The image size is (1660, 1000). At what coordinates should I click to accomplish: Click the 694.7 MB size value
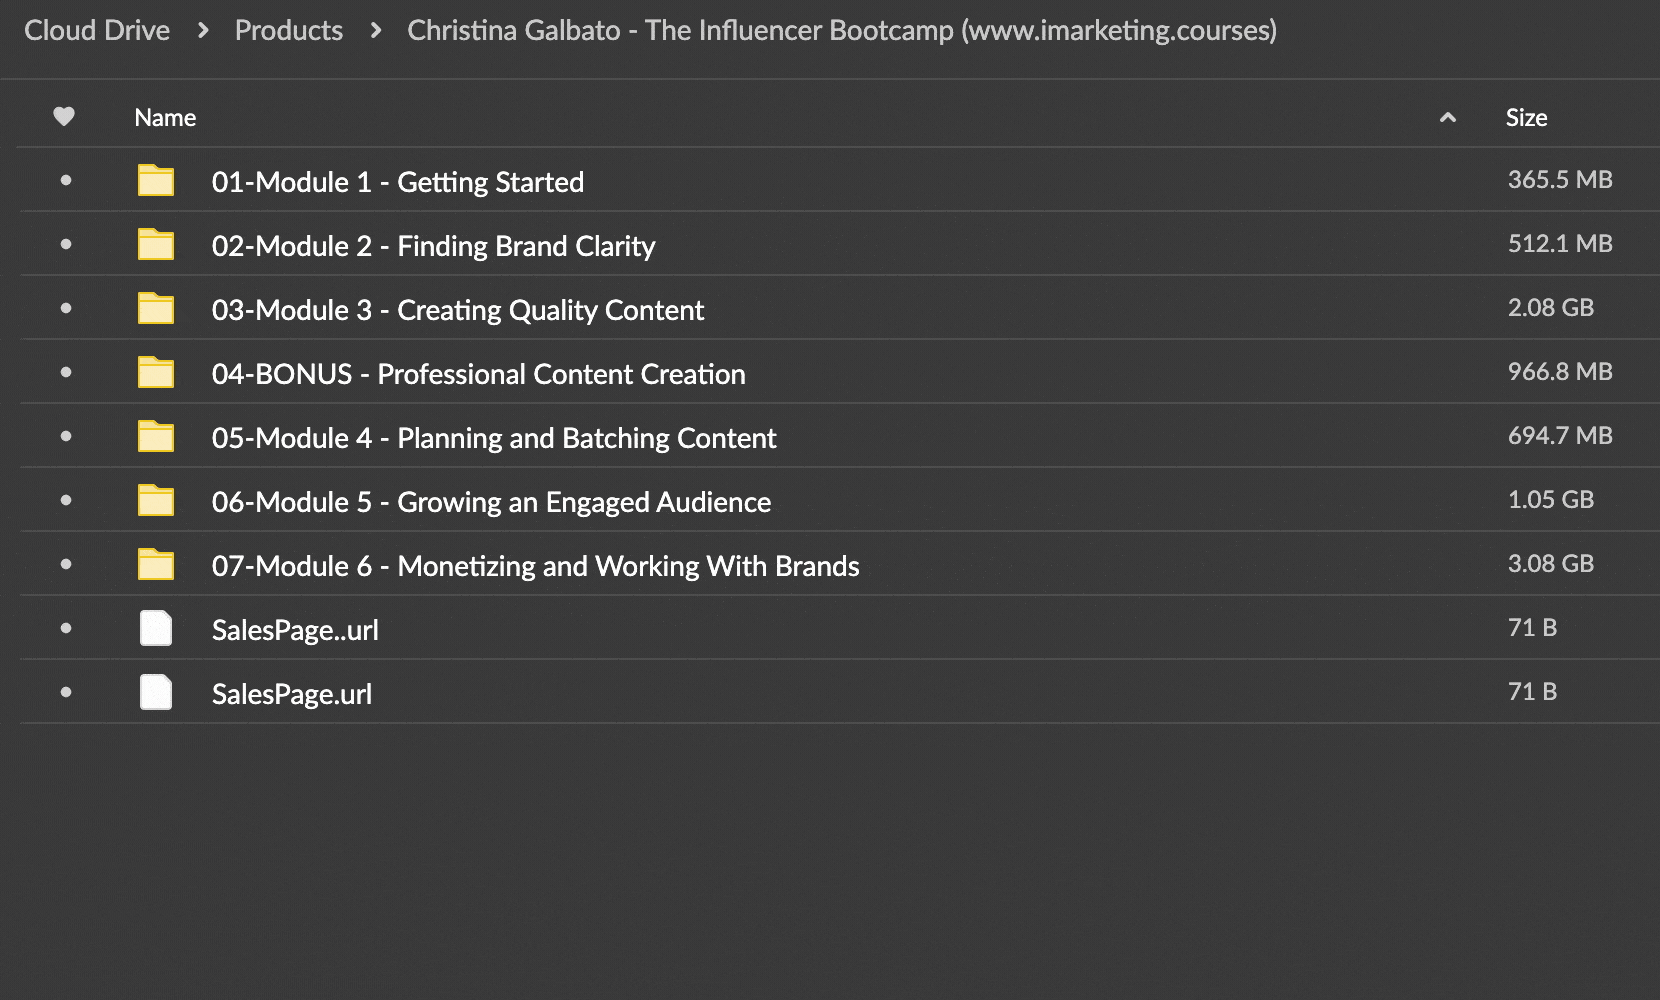[1560, 436]
